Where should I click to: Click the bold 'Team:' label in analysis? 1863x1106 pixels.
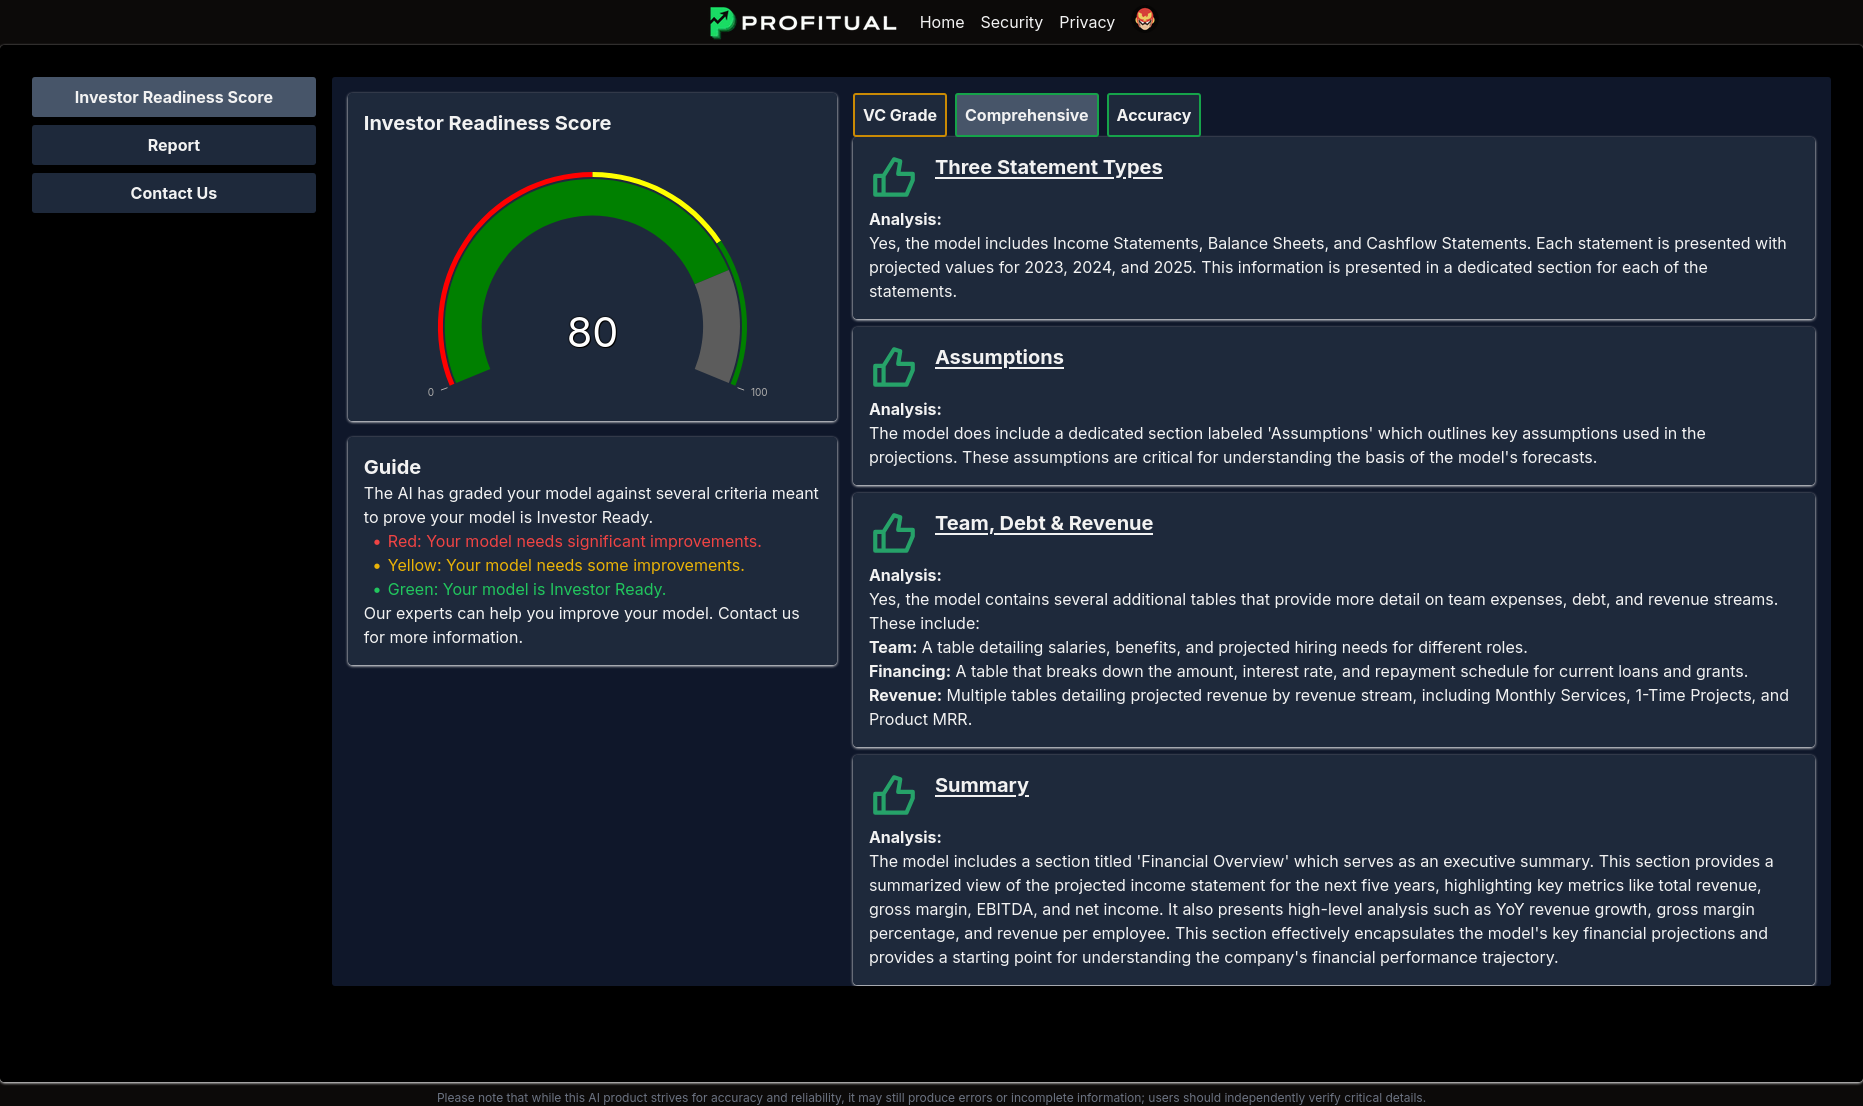click(893, 647)
